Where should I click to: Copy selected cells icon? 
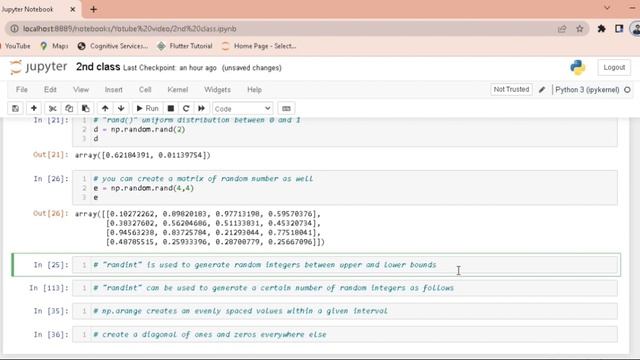69,109
